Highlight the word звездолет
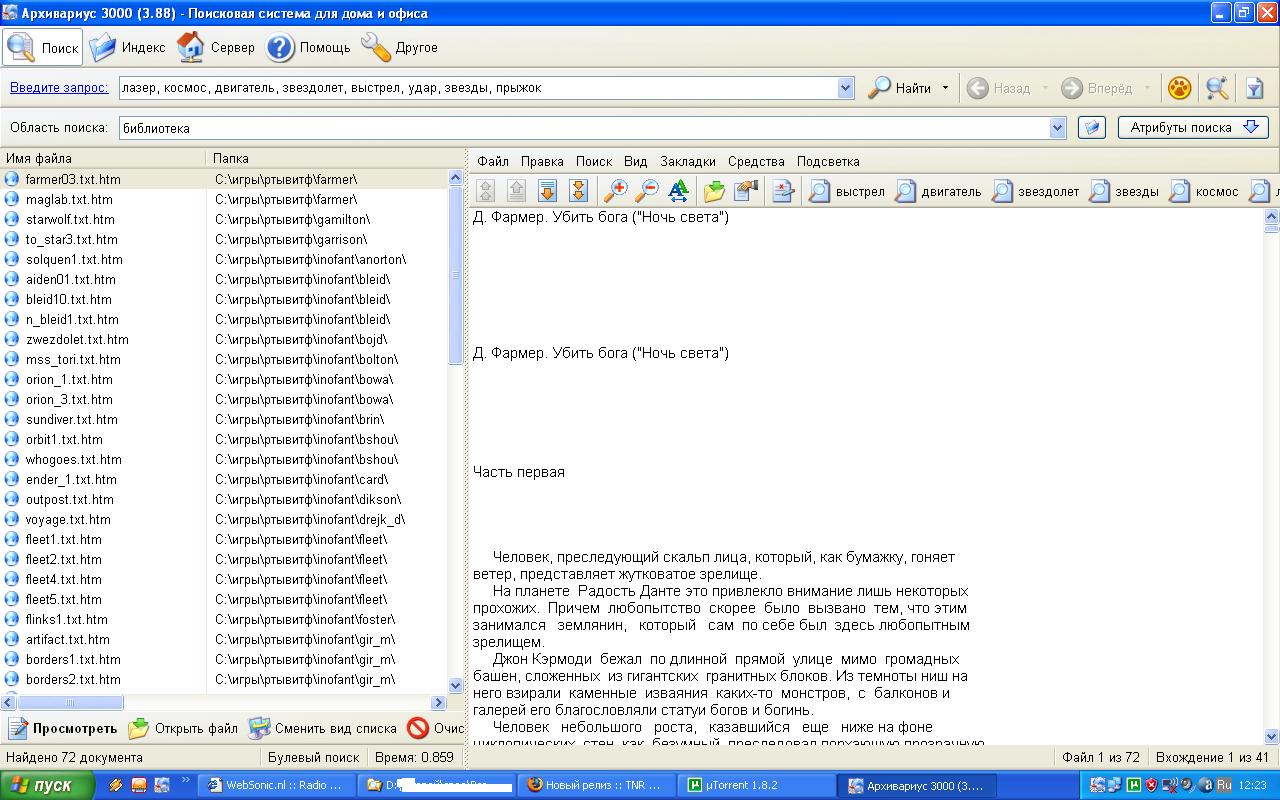The height and width of the screenshot is (800, 1280). tap(1036, 191)
